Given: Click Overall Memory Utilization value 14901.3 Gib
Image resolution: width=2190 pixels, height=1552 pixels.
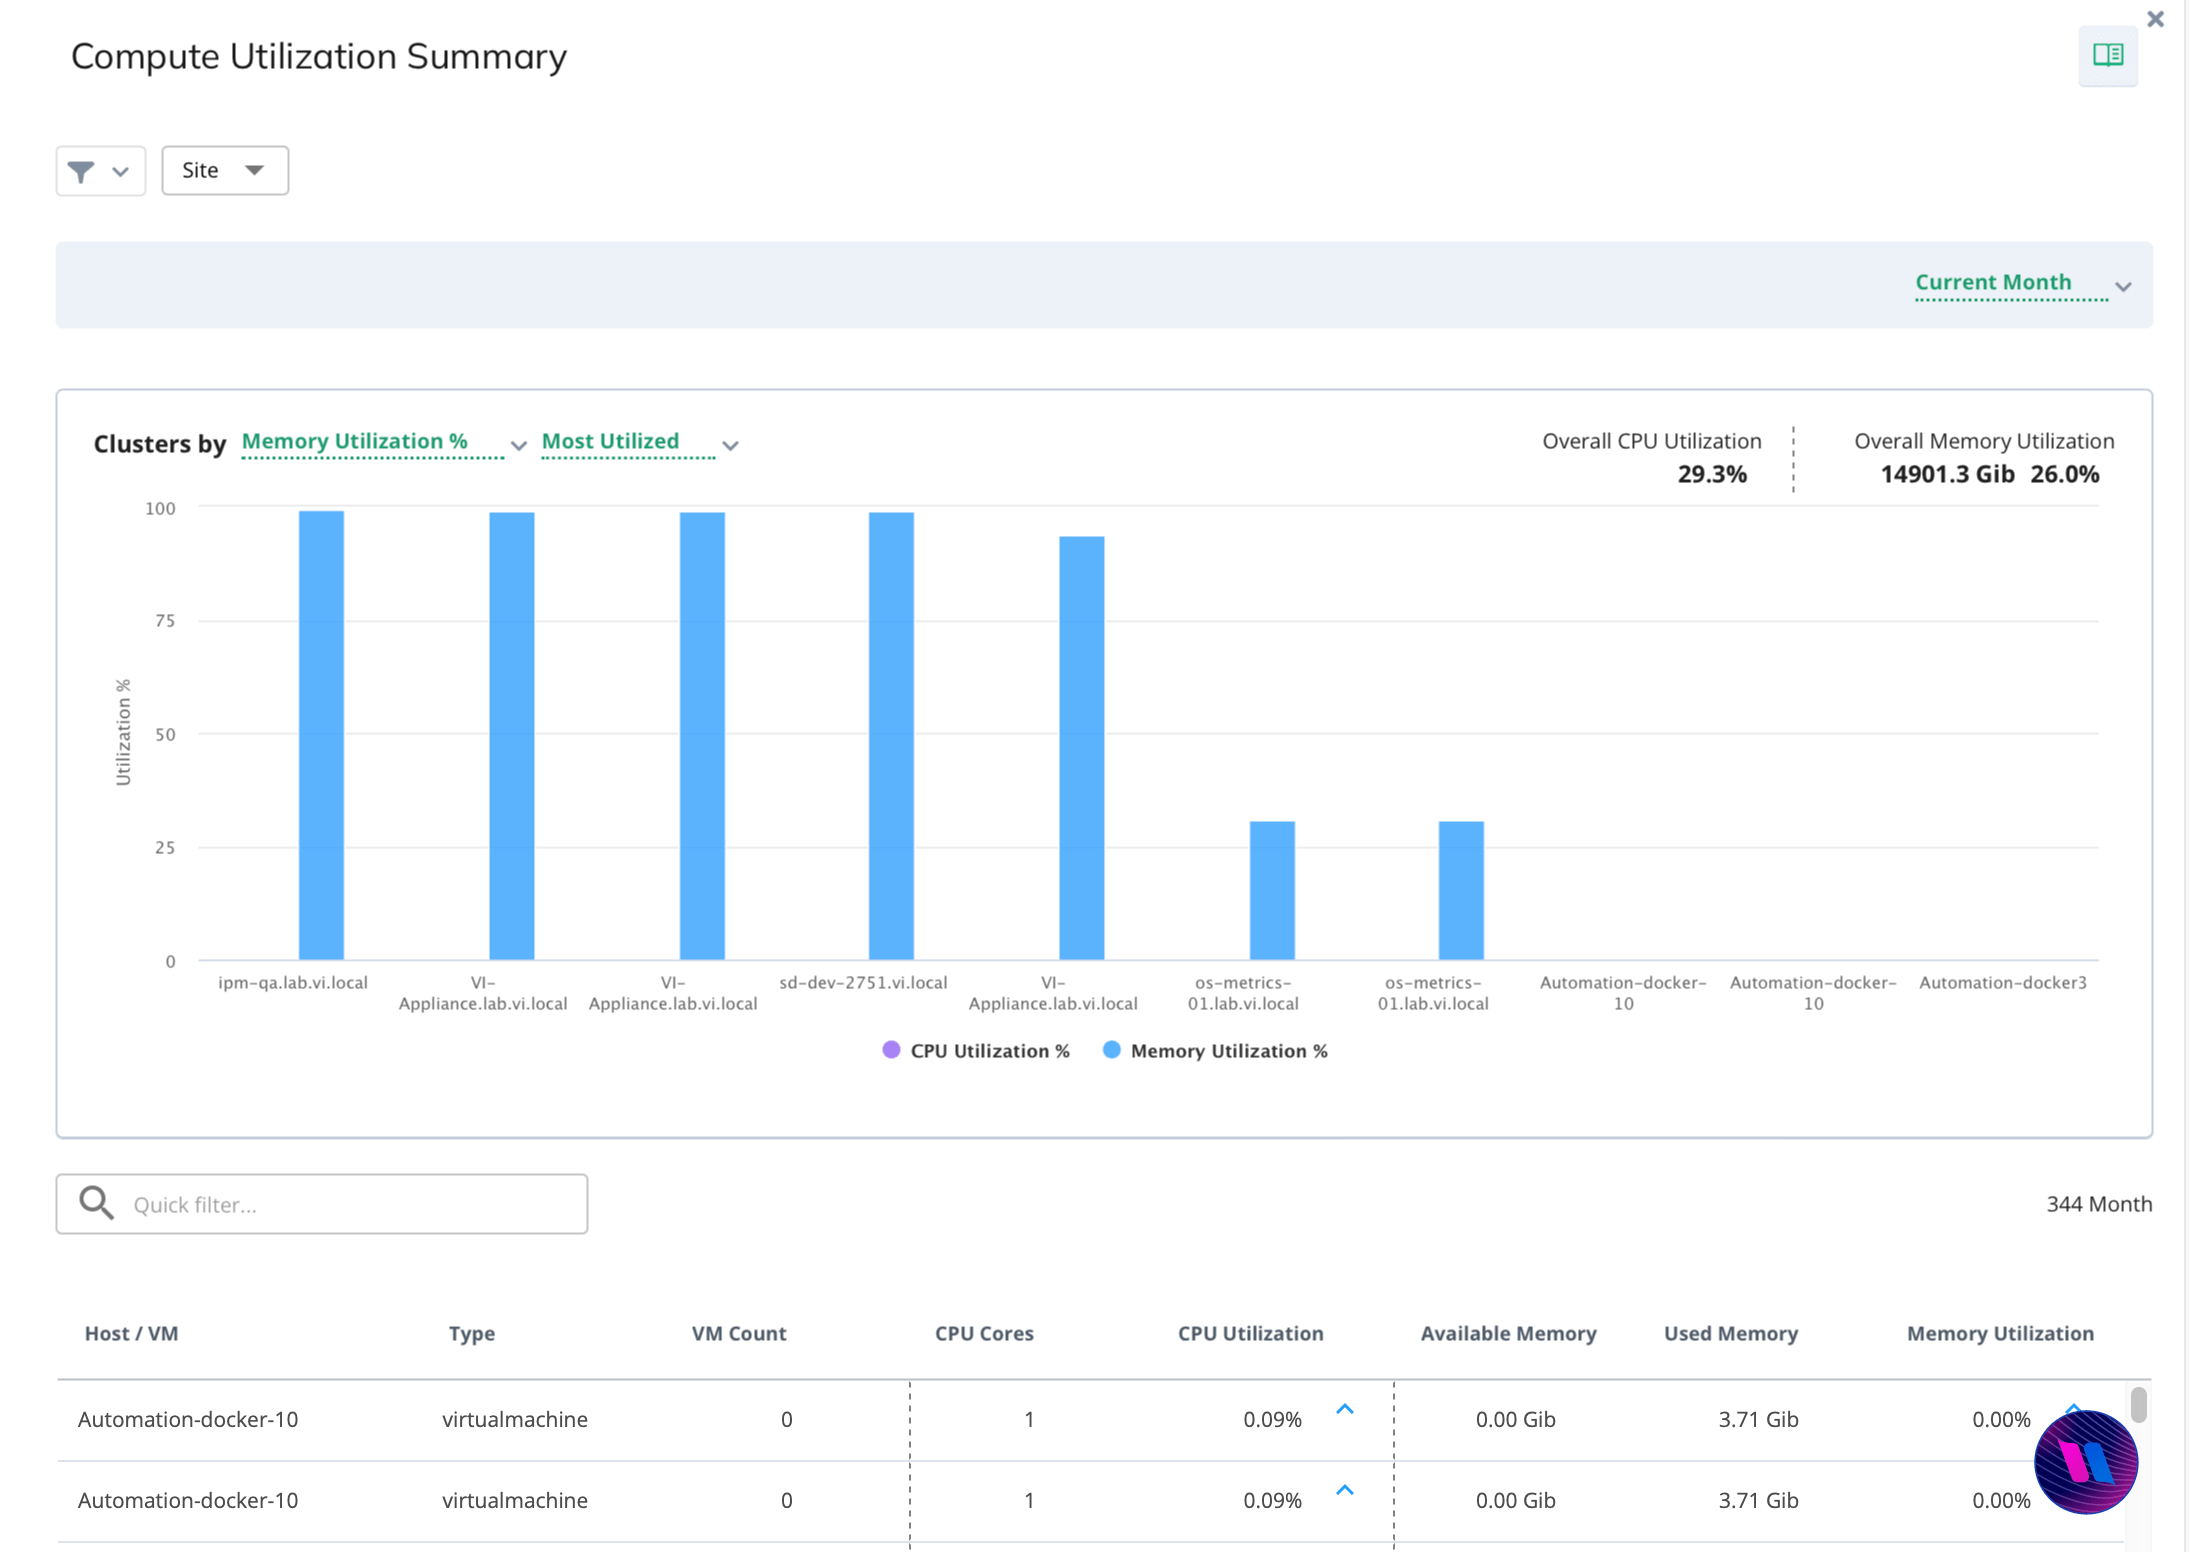Looking at the screenshot, I should [x=1947, y=474].
